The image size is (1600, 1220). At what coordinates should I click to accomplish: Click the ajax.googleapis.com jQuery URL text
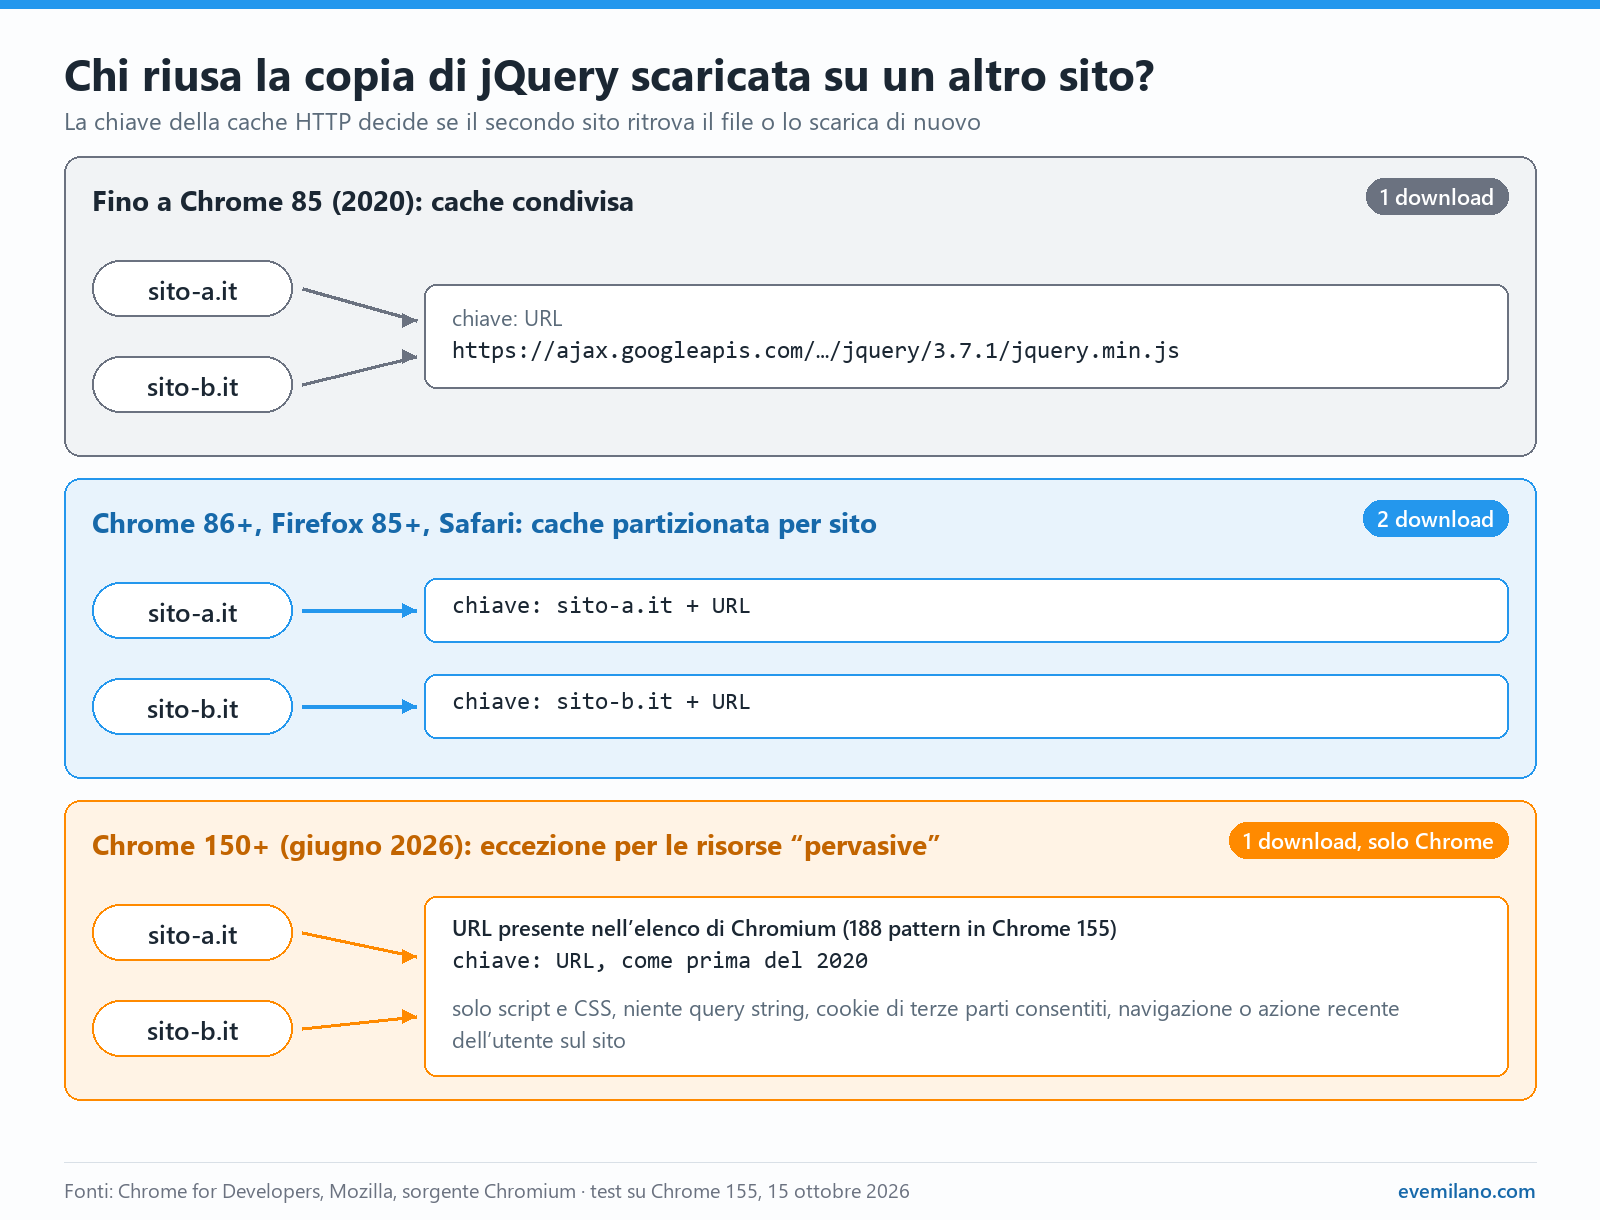[816, 350]
